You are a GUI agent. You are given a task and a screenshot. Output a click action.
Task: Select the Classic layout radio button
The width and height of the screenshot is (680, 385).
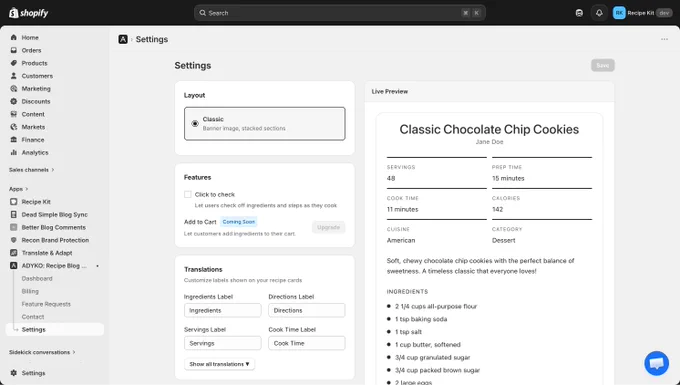195,124
